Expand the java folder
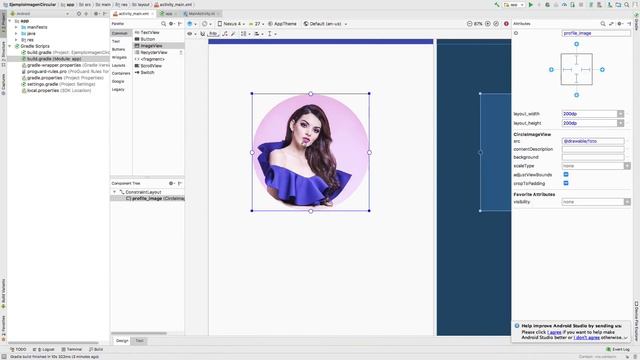Viewport: 640px width, 360px height. tap(16, 33)
